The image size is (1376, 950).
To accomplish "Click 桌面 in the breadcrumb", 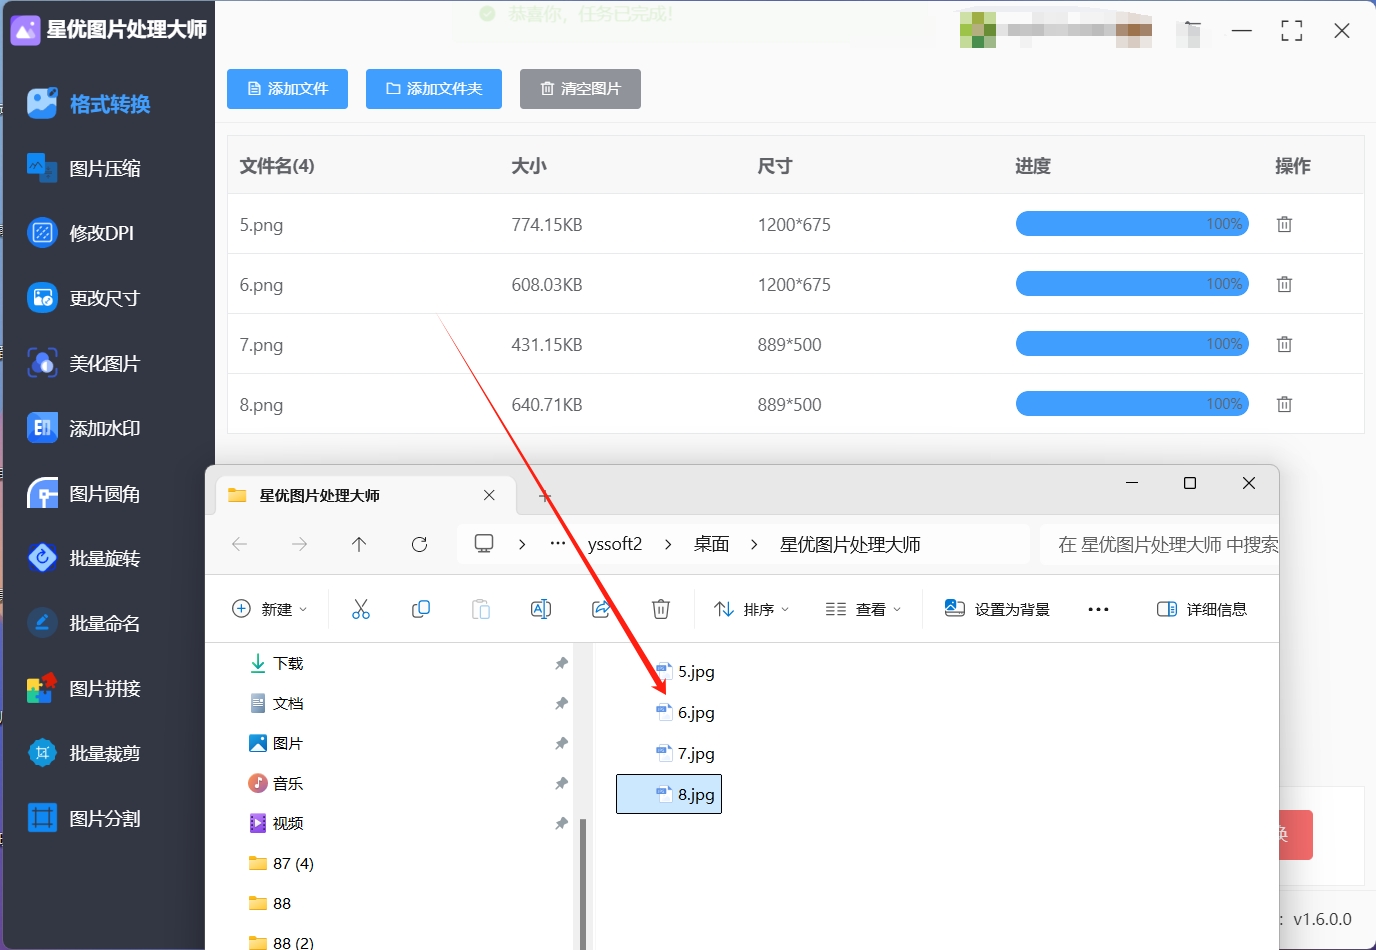I will tap(712, 544).
